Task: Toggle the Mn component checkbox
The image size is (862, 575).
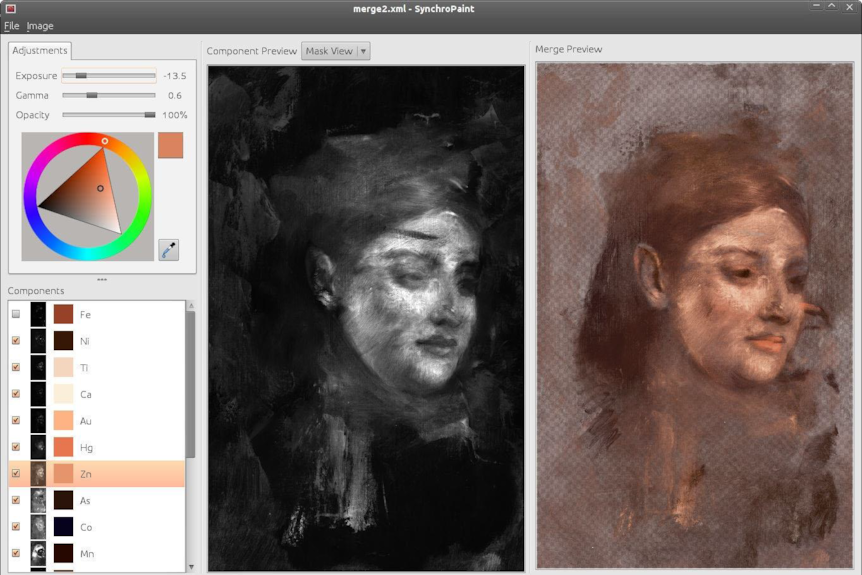Action: (16, 553)
